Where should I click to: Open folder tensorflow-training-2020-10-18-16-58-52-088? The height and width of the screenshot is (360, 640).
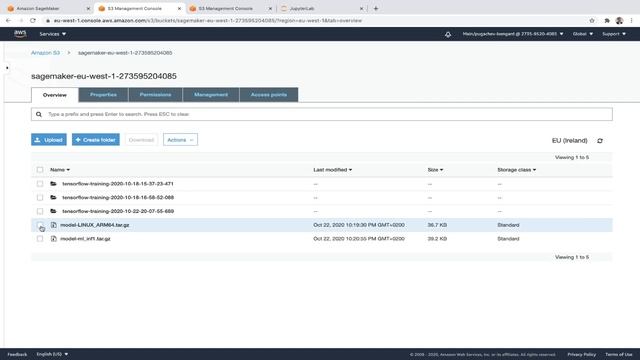(118, 198)
